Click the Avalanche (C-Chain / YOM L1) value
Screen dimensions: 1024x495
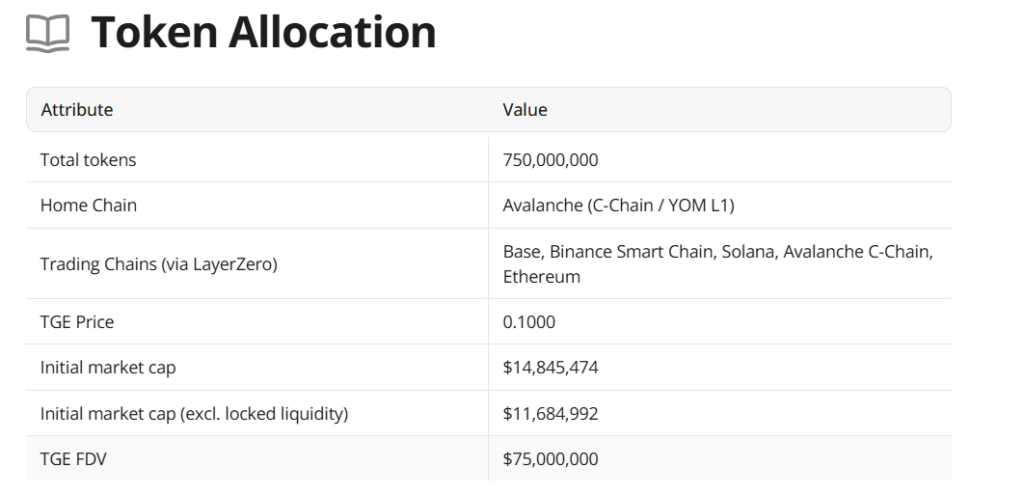tap(619, 205)
